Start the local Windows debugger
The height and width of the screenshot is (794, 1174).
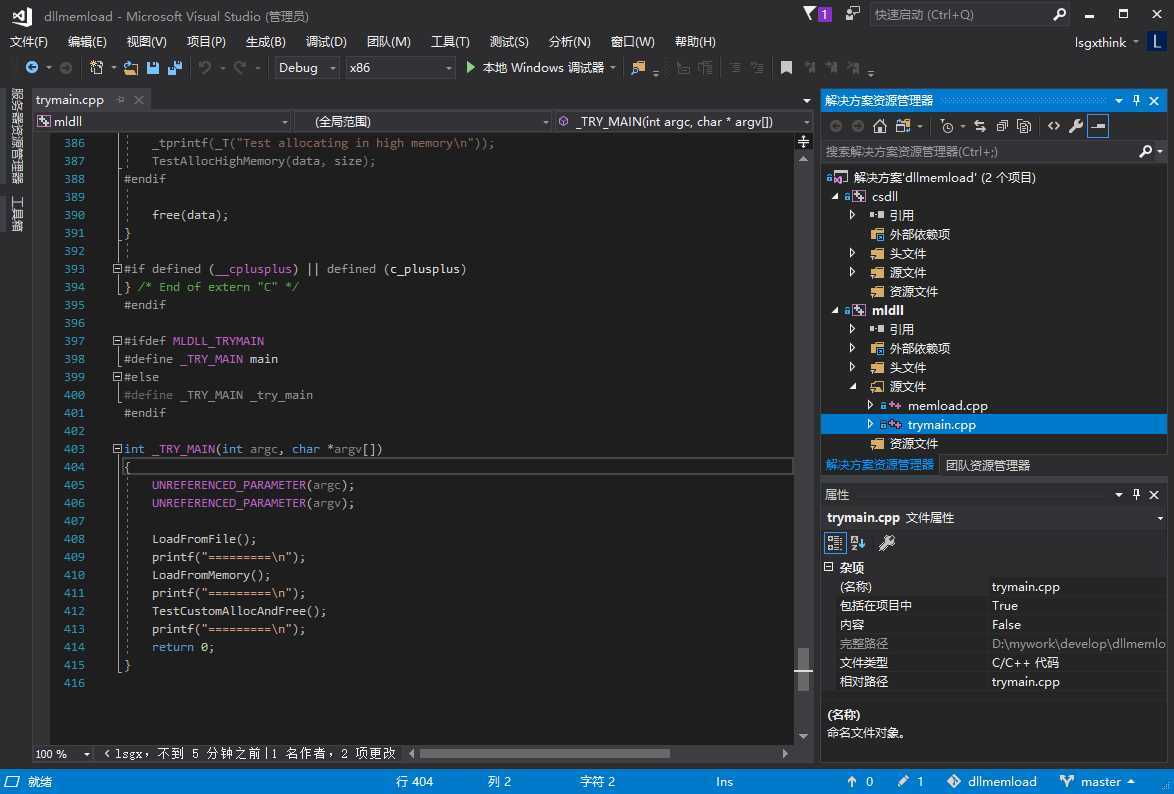tap(535, 67)
